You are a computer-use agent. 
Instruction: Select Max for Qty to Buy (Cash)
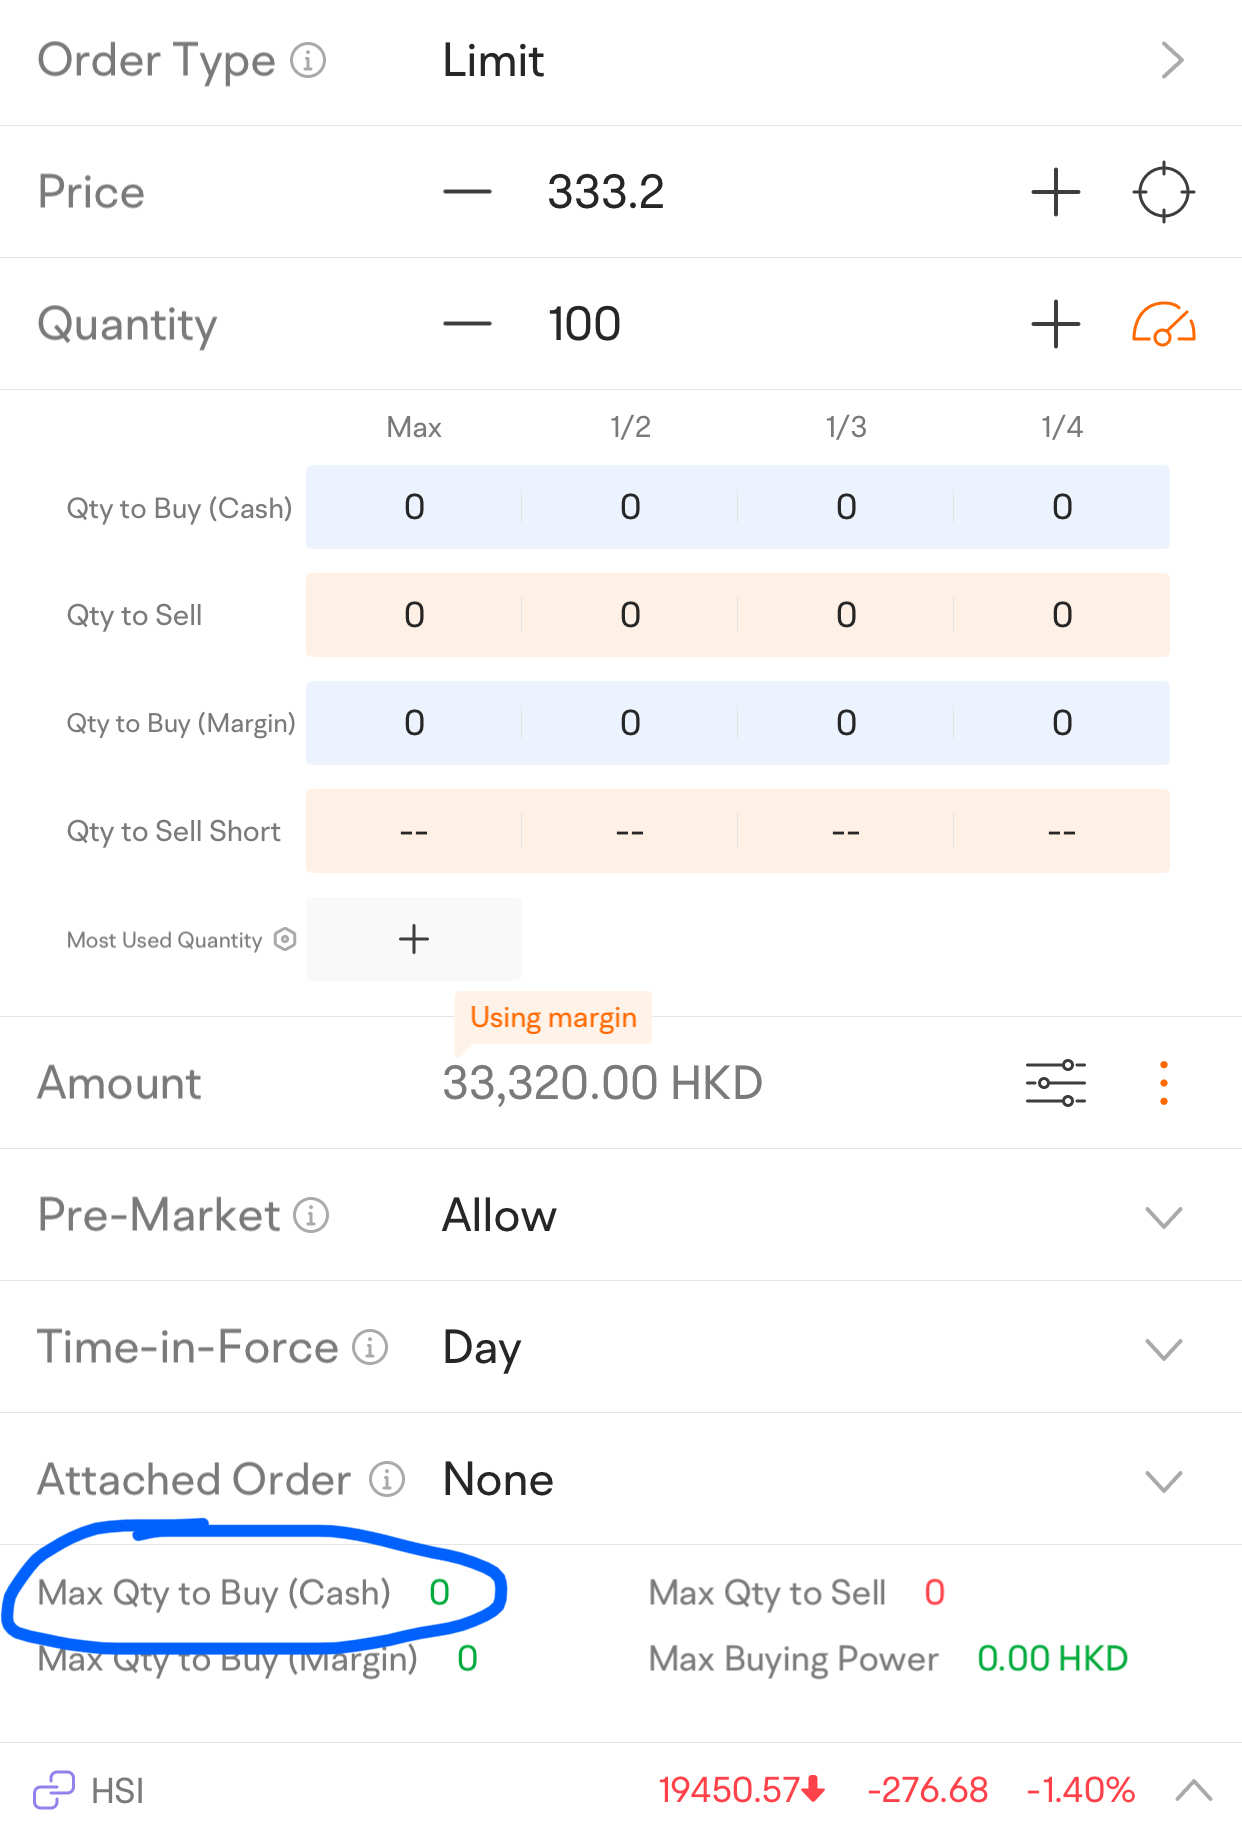click(414, 507)
